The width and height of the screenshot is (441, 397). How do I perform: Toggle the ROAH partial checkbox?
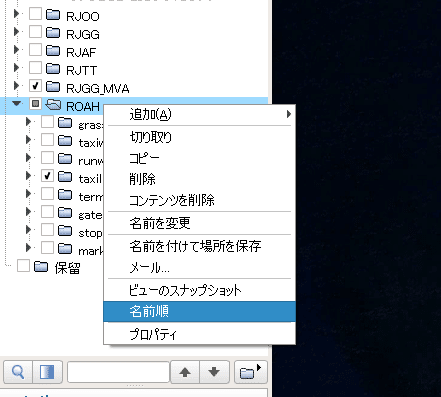pos(35,104)
